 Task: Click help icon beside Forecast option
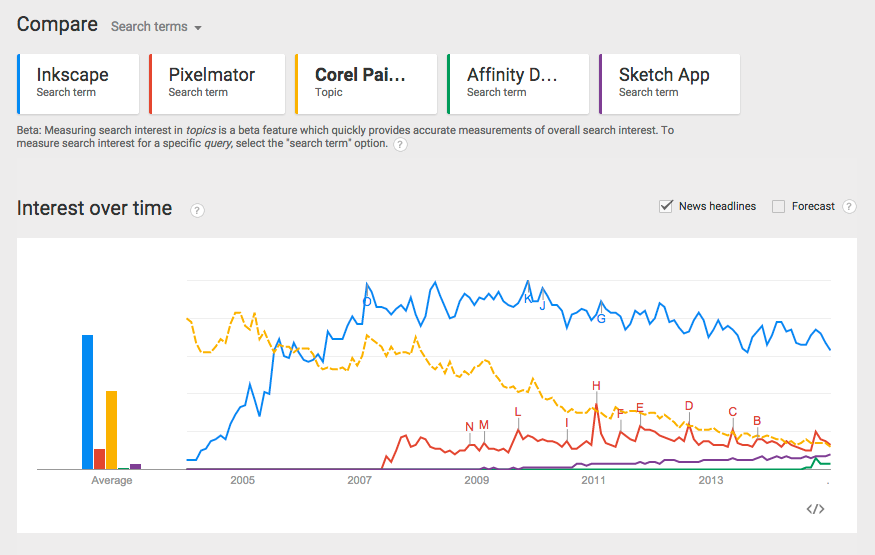(849, 207)
